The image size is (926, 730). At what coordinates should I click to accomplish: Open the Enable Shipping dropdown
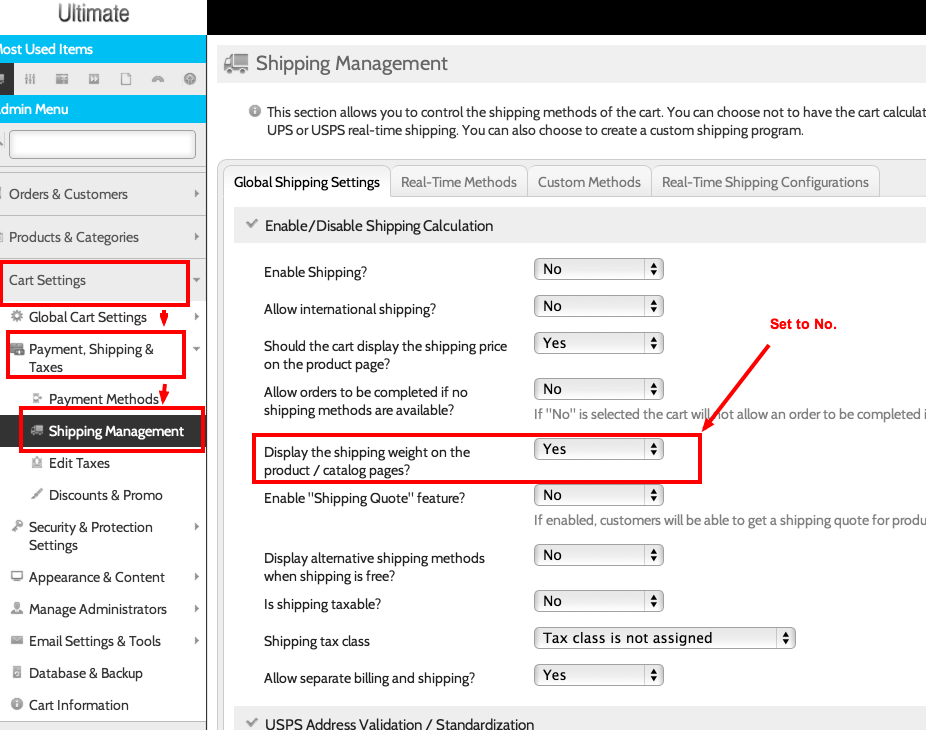[x=598, y=269]
